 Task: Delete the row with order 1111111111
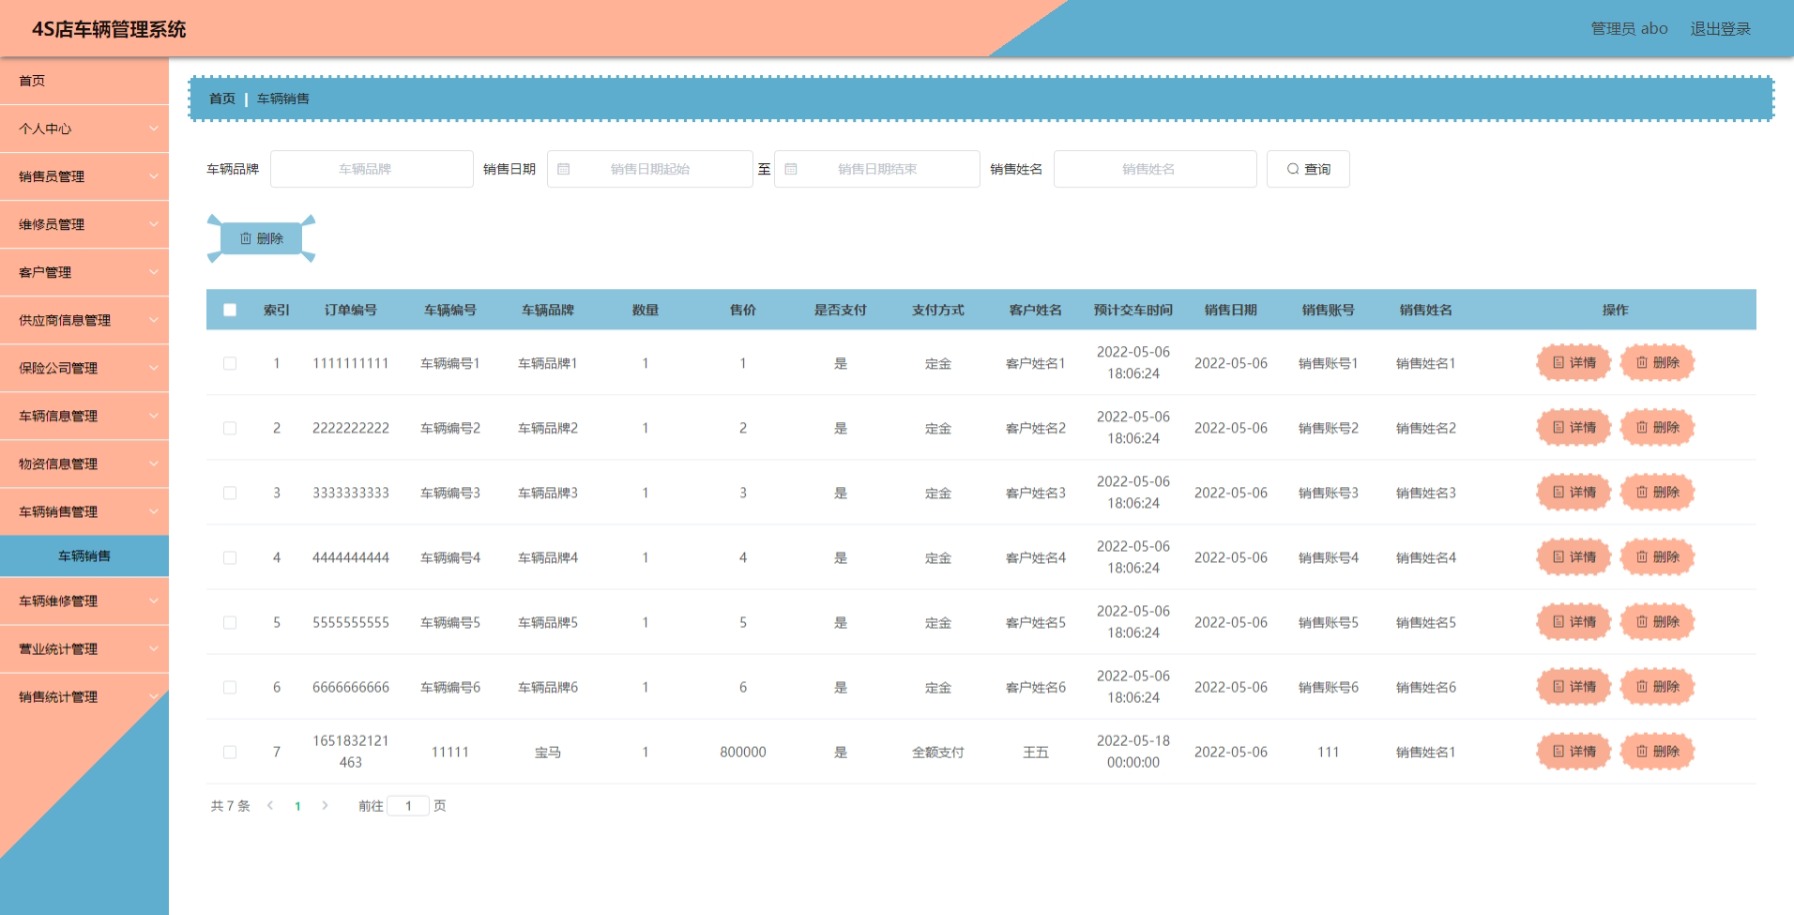[x=1657, y=363]
